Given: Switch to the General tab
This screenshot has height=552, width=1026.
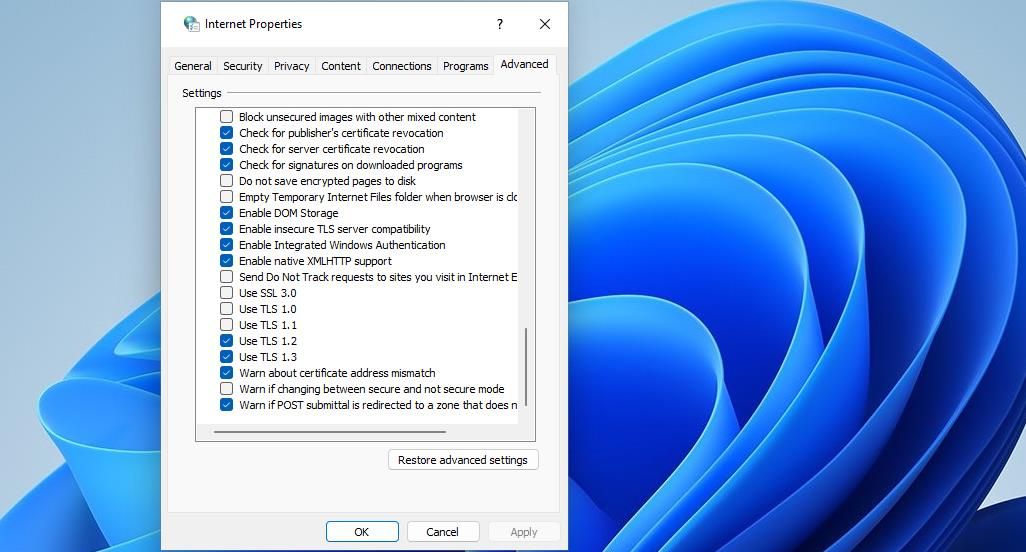Looking at the screenshot, I should pos(192,66).
